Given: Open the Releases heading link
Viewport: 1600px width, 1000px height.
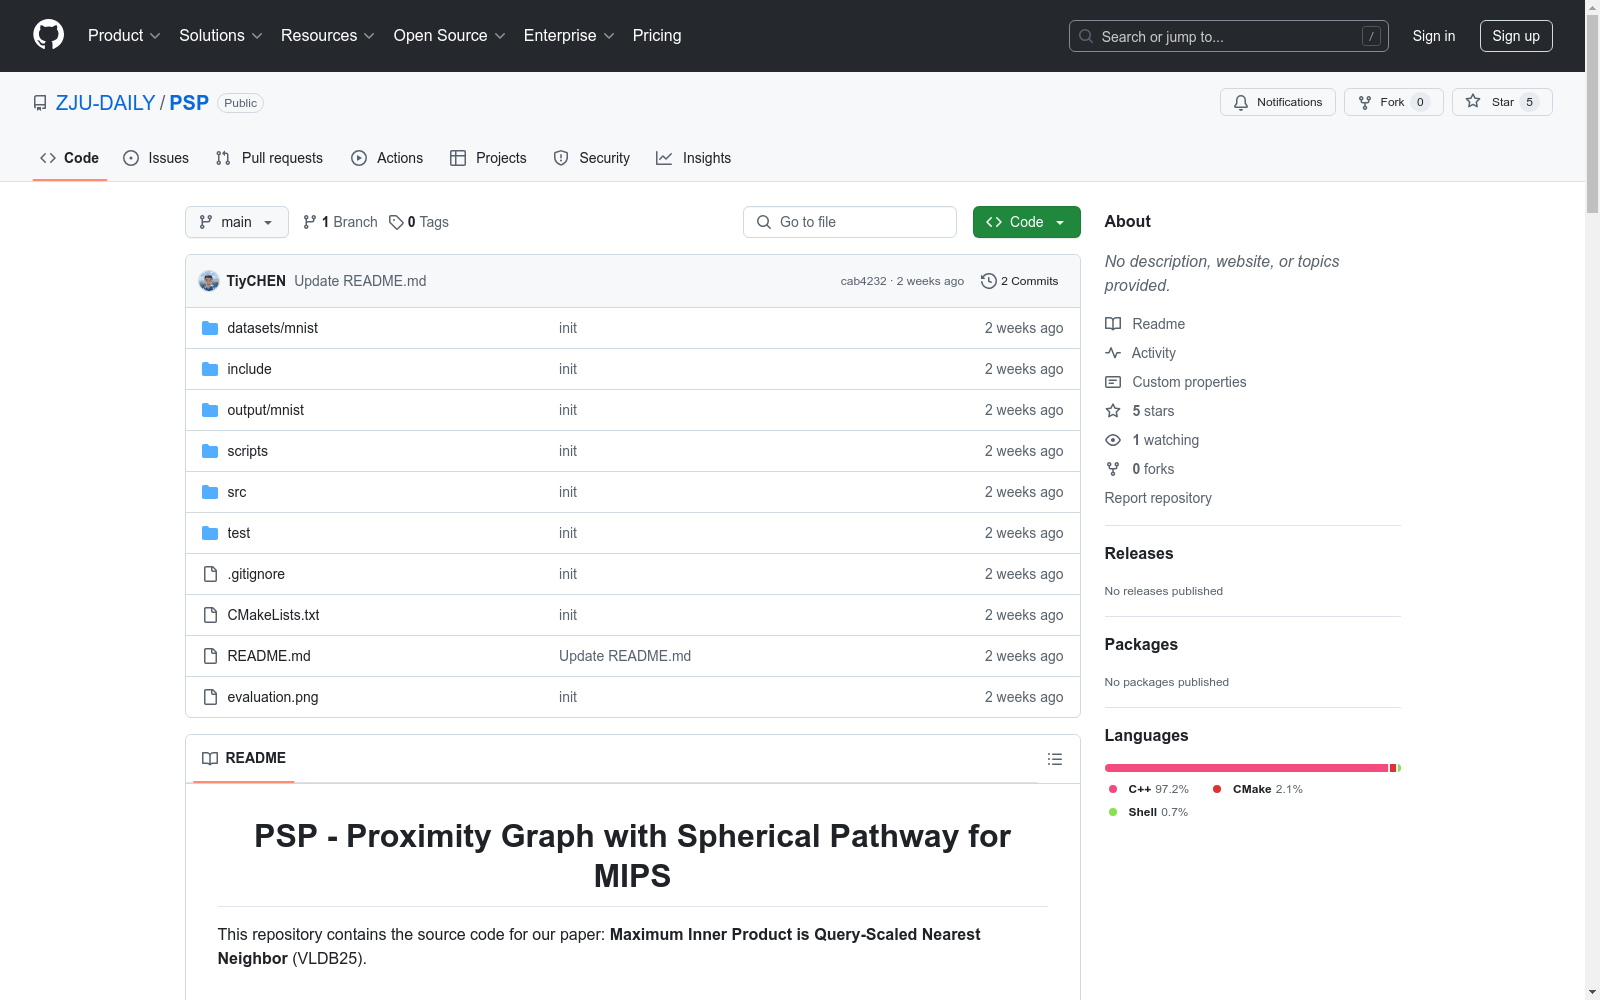Looking at the screenshot, I should point(1139,553).
